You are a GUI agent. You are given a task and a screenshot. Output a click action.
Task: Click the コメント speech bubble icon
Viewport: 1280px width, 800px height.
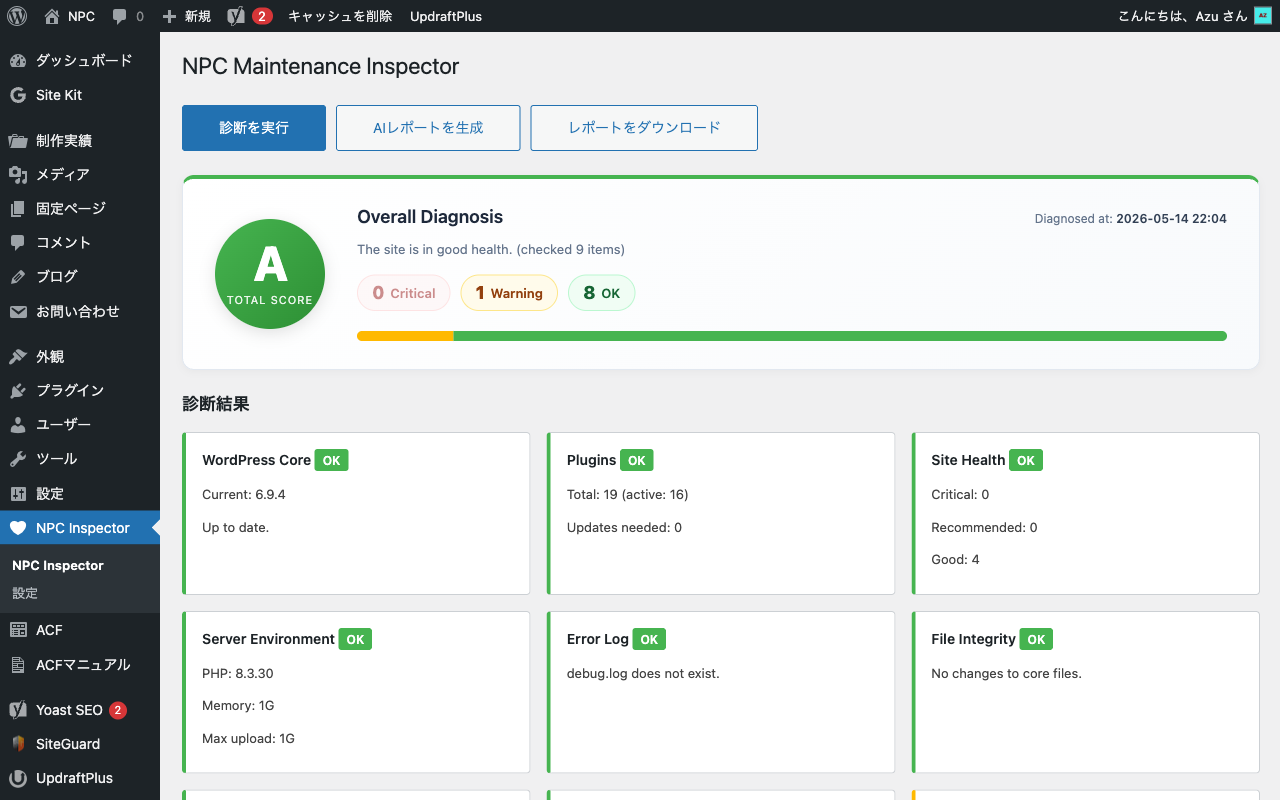[18, 243]
